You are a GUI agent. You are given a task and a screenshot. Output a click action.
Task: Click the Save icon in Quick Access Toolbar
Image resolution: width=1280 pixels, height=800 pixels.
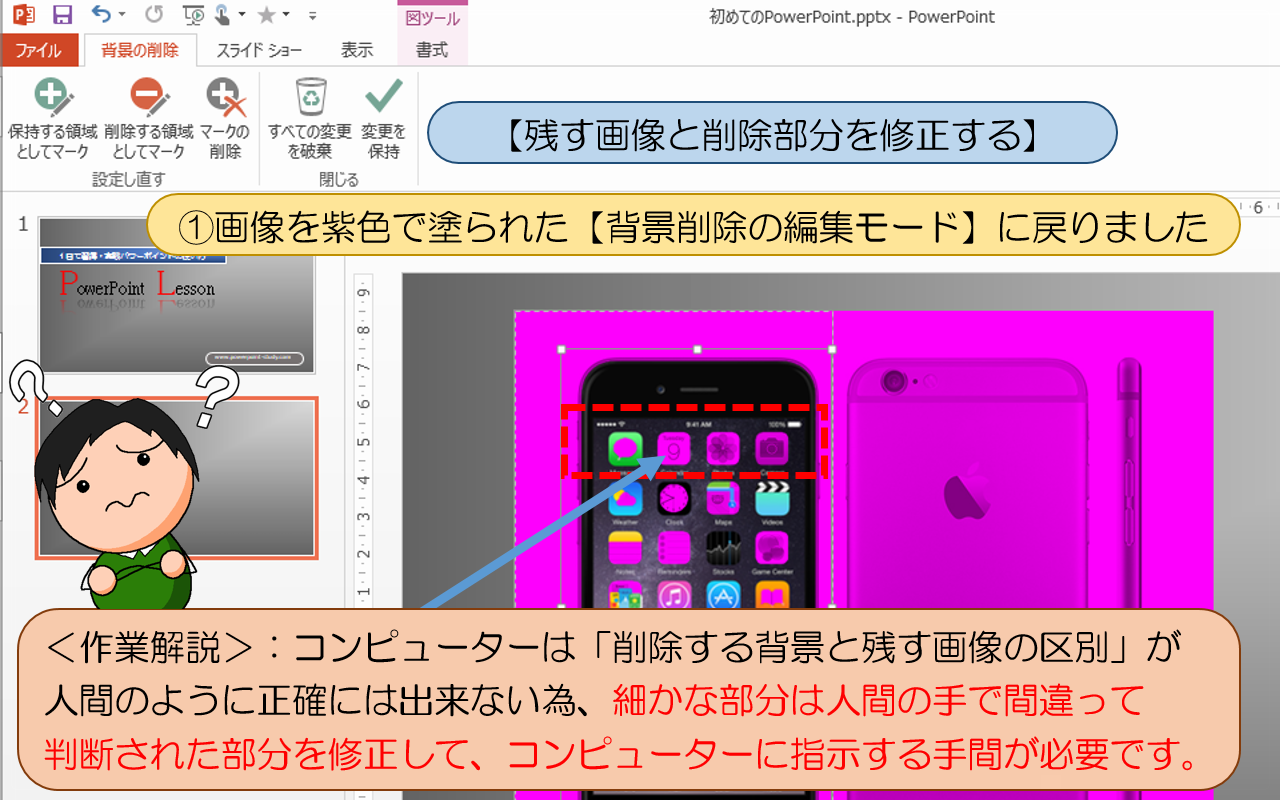pyautogui.click(x=62, y=15)
